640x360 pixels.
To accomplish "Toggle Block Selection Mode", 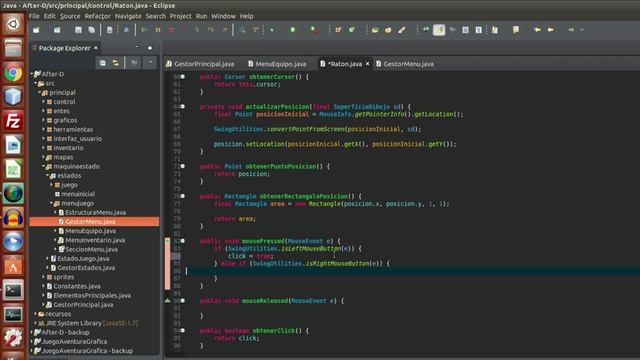I will (x=465, y=30).
